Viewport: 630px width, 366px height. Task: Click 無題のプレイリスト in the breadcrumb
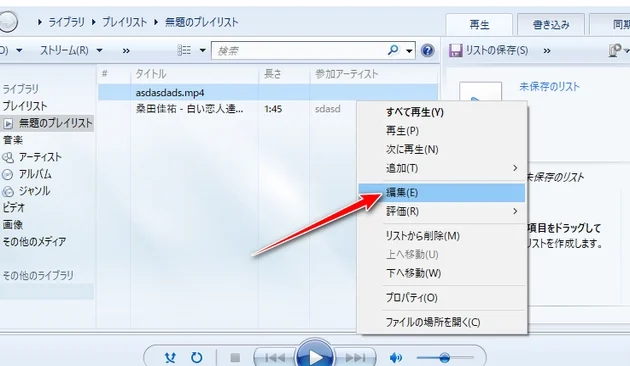[201, 22]
